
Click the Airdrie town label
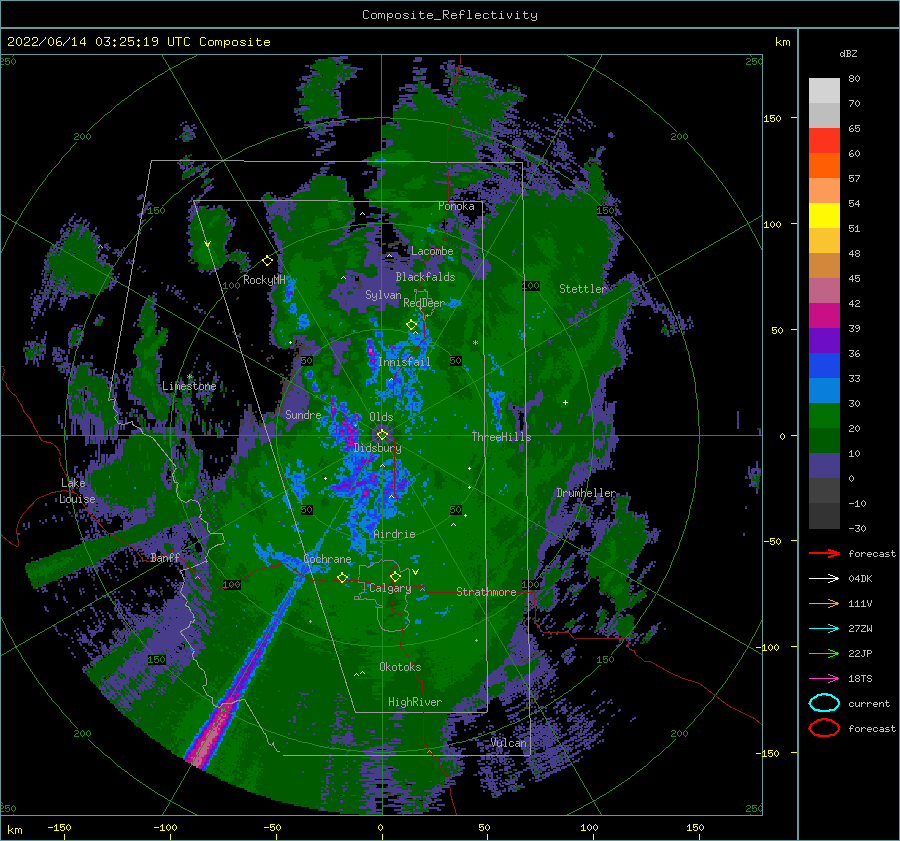pos(394,534)
